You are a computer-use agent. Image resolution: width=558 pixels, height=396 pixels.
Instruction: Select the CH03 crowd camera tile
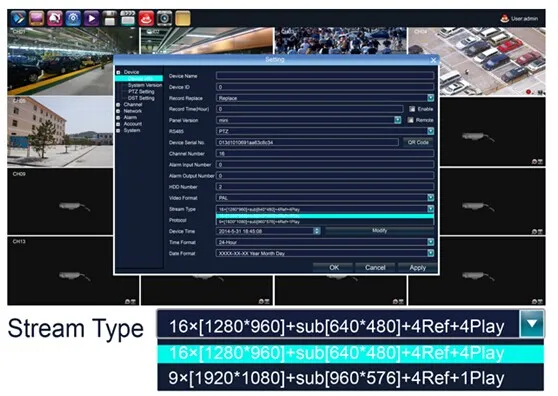click(341, 41)
